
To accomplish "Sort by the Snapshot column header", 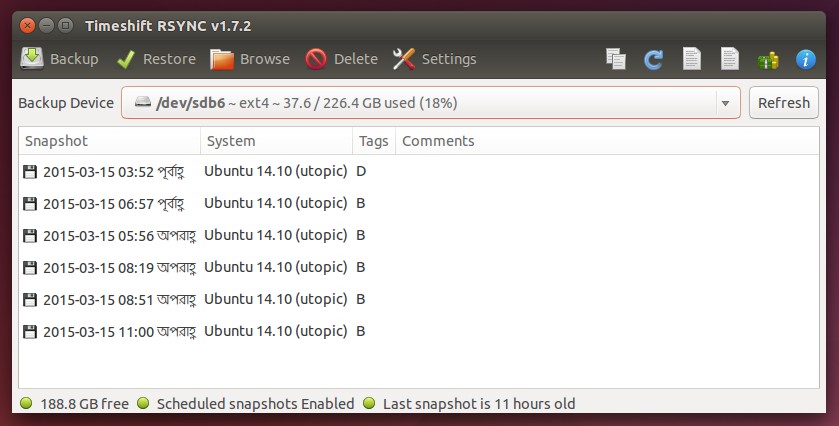I will click(x=109, y=141).
